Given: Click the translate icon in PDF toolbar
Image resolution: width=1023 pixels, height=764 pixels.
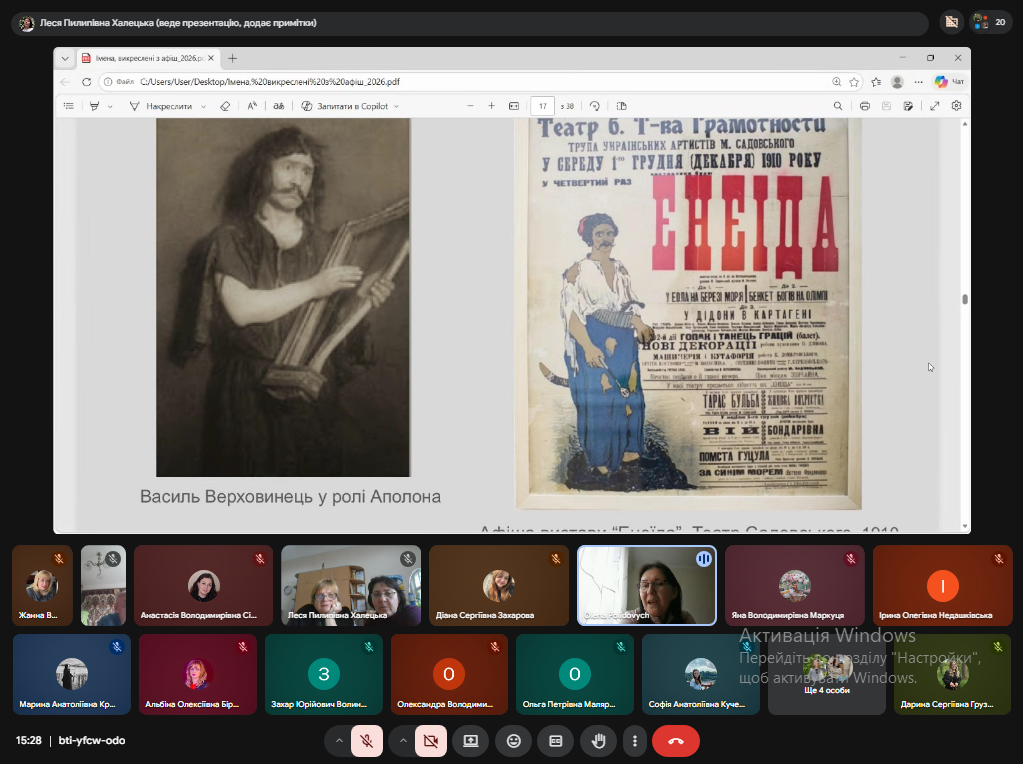Looking at the screenshot, I should [x=279, y=106].
